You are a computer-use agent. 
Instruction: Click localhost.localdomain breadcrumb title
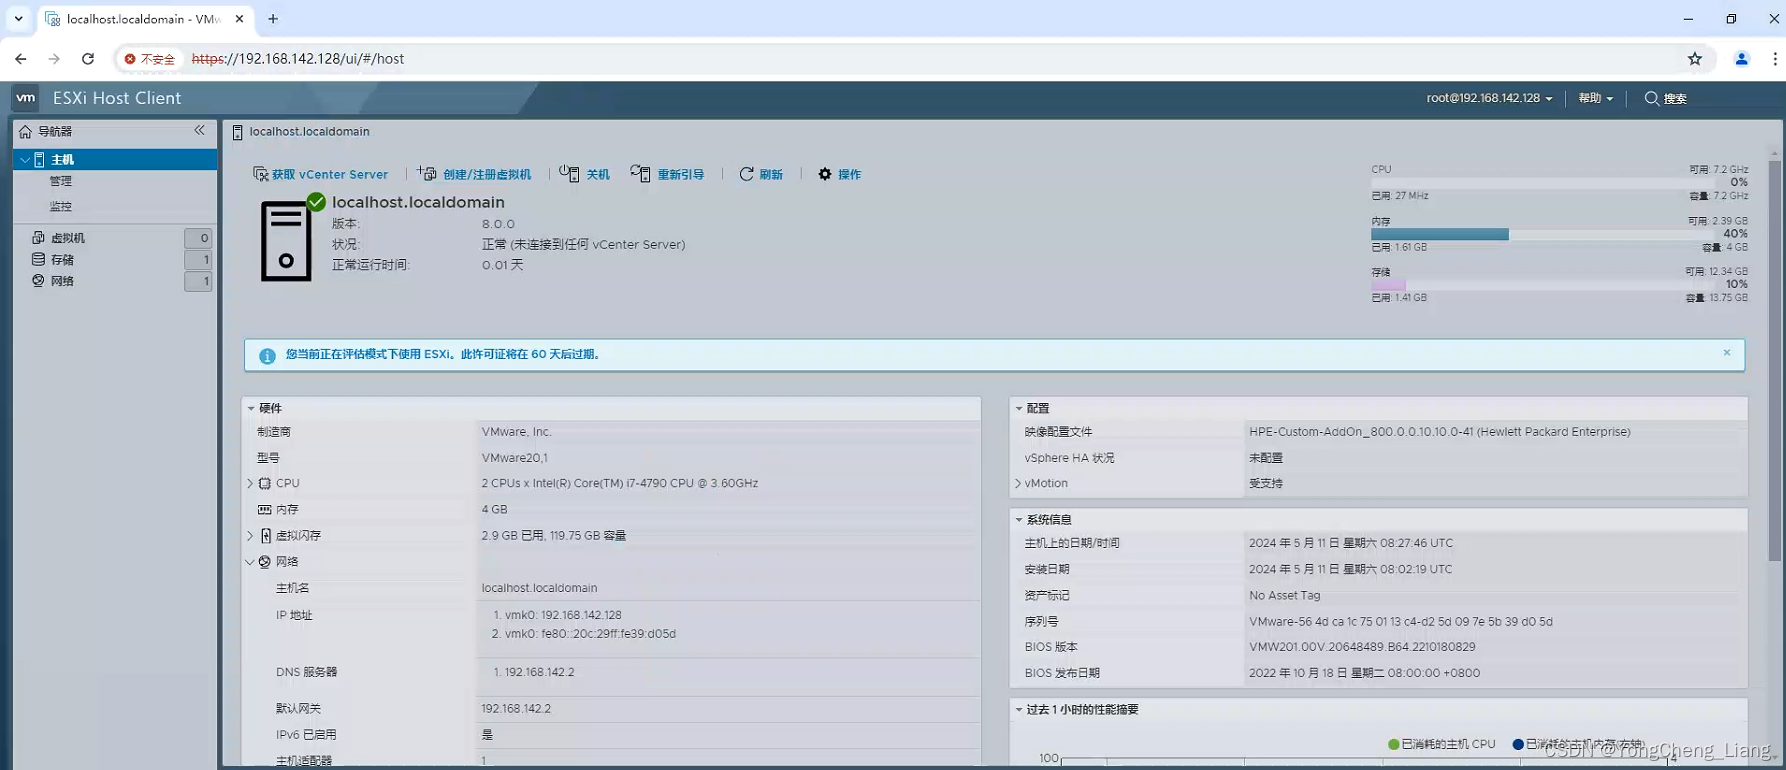pyautogui.click(x=309, y=131)
